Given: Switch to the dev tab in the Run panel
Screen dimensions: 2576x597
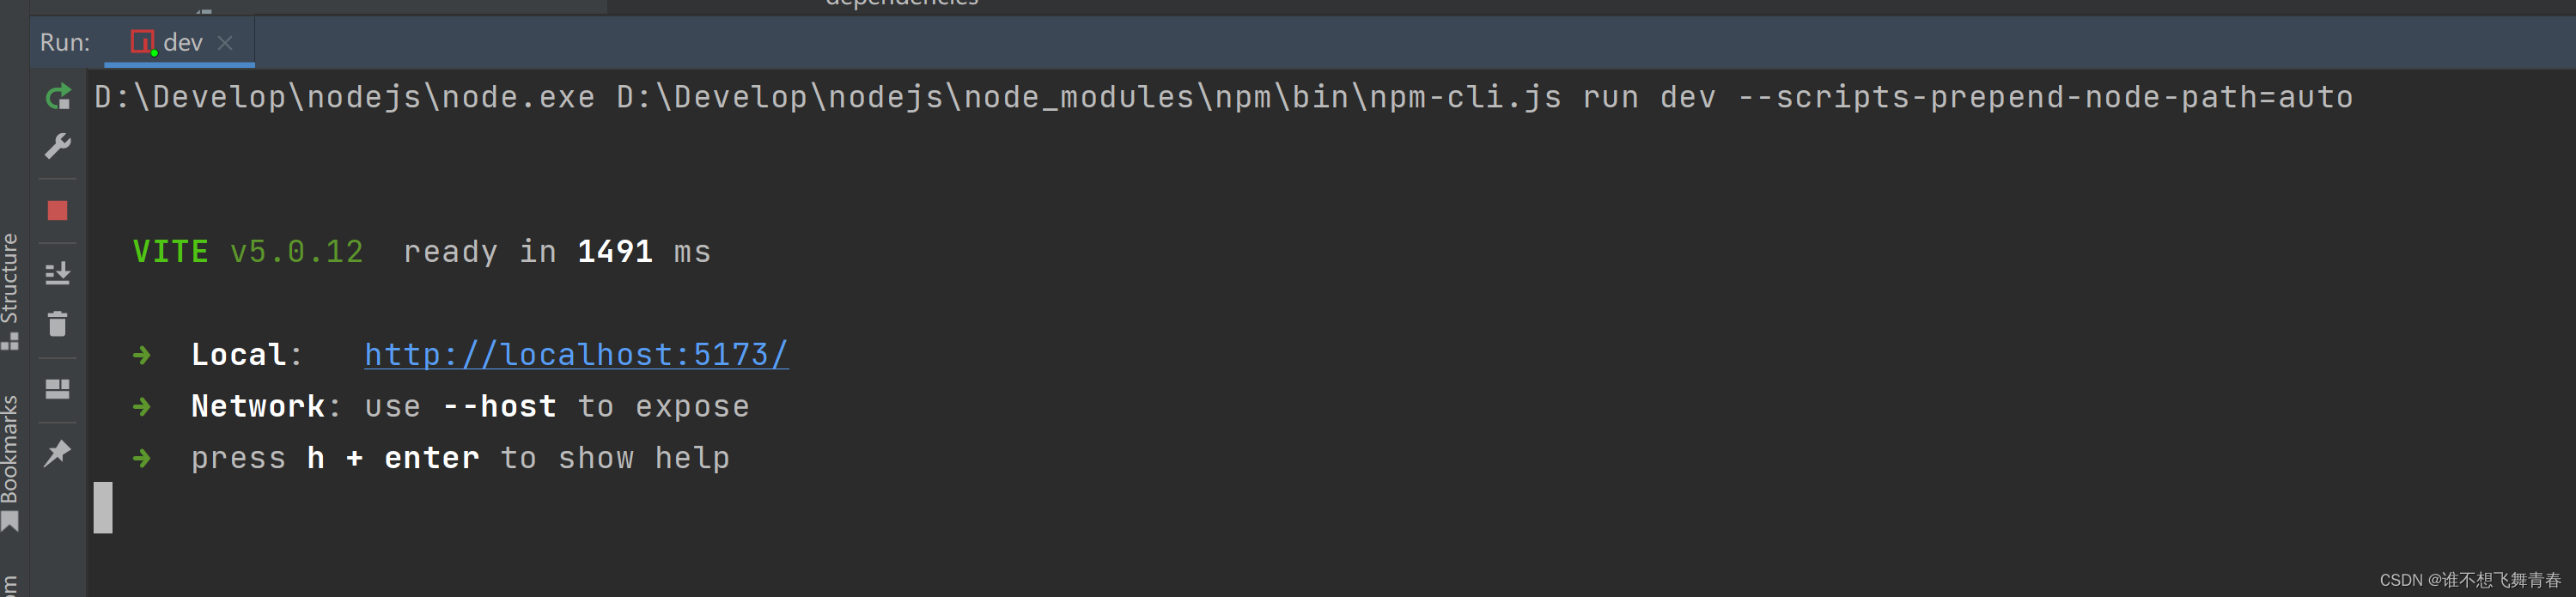Looking at the screenshot, I should [180, 42].
